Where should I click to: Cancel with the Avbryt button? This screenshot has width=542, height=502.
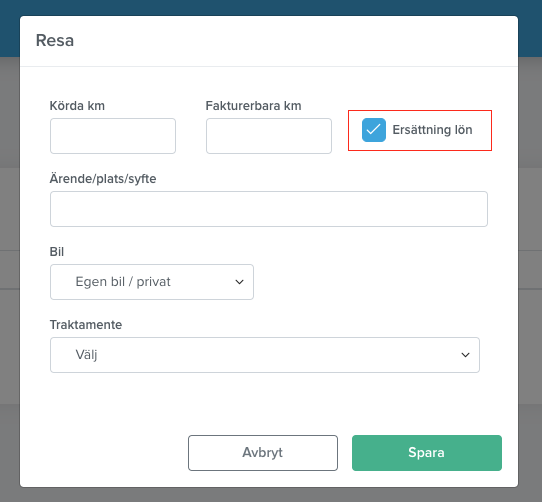point(263,453)
